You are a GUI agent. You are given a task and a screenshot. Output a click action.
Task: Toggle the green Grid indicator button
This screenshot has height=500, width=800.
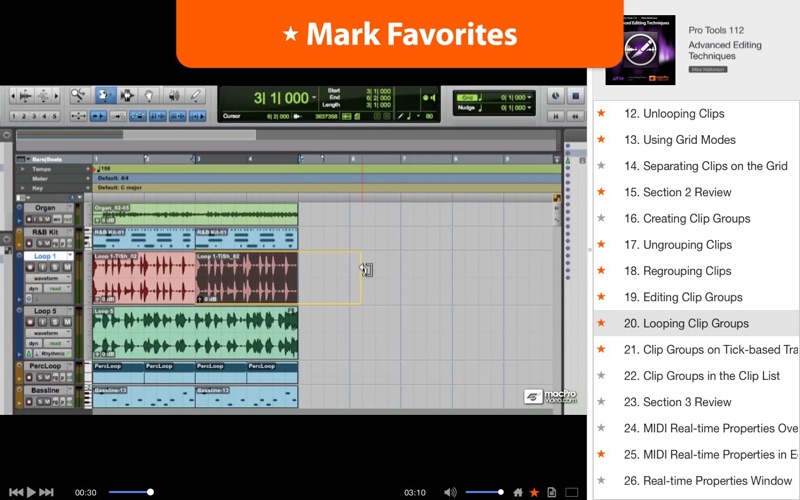click(x=466, y=97)
